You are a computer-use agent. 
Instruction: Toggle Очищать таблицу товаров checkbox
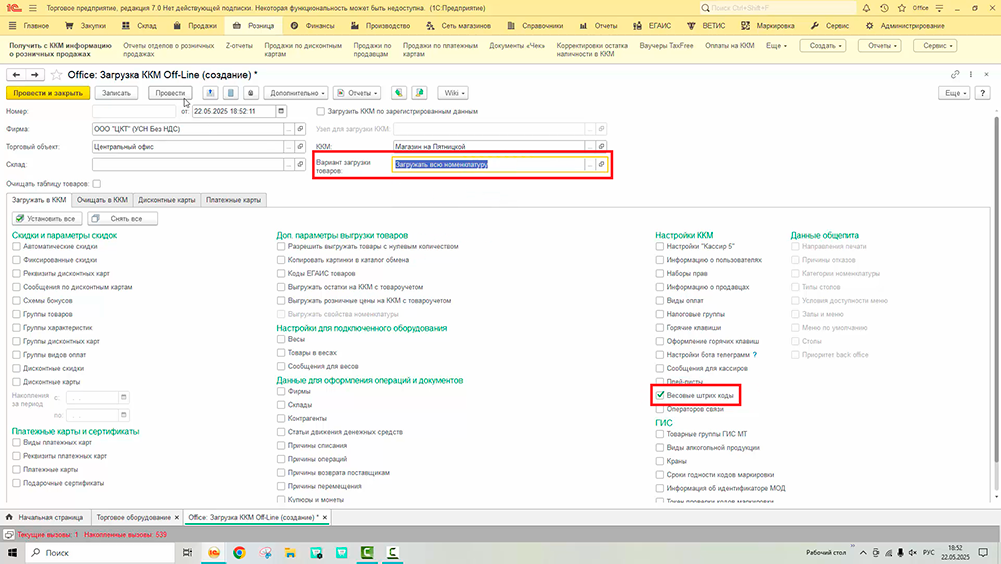click(x=97, y=184)
